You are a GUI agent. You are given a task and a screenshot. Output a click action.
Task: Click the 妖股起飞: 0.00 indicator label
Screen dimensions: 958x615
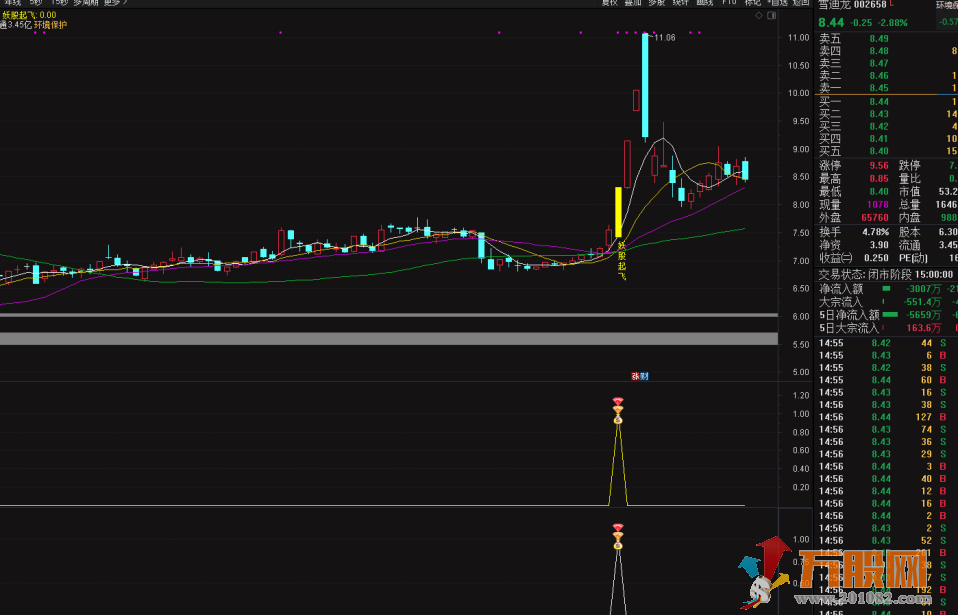[x=29, y=15]
